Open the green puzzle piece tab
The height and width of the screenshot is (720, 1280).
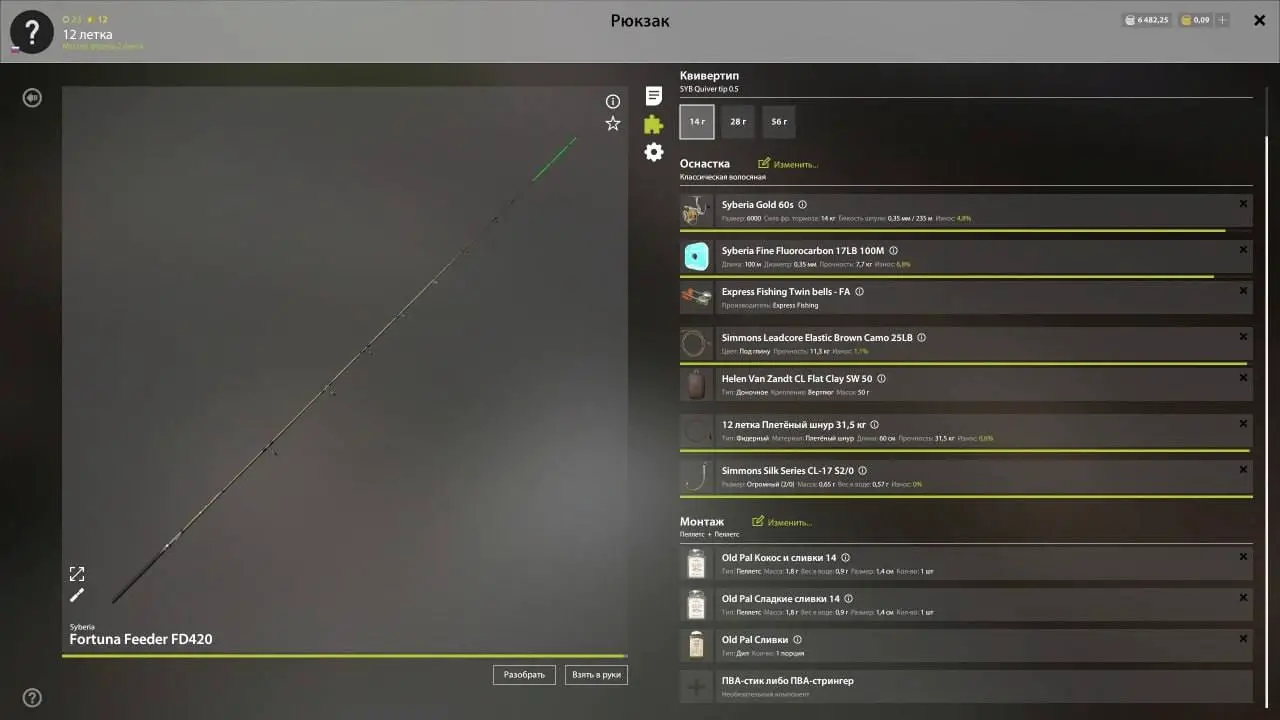point(653,124)
